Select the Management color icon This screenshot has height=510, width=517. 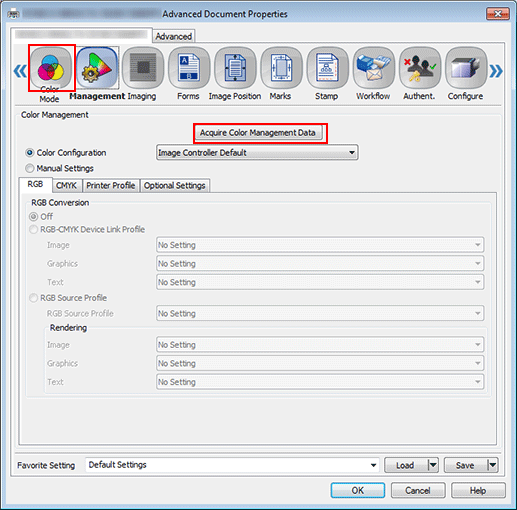97,68
